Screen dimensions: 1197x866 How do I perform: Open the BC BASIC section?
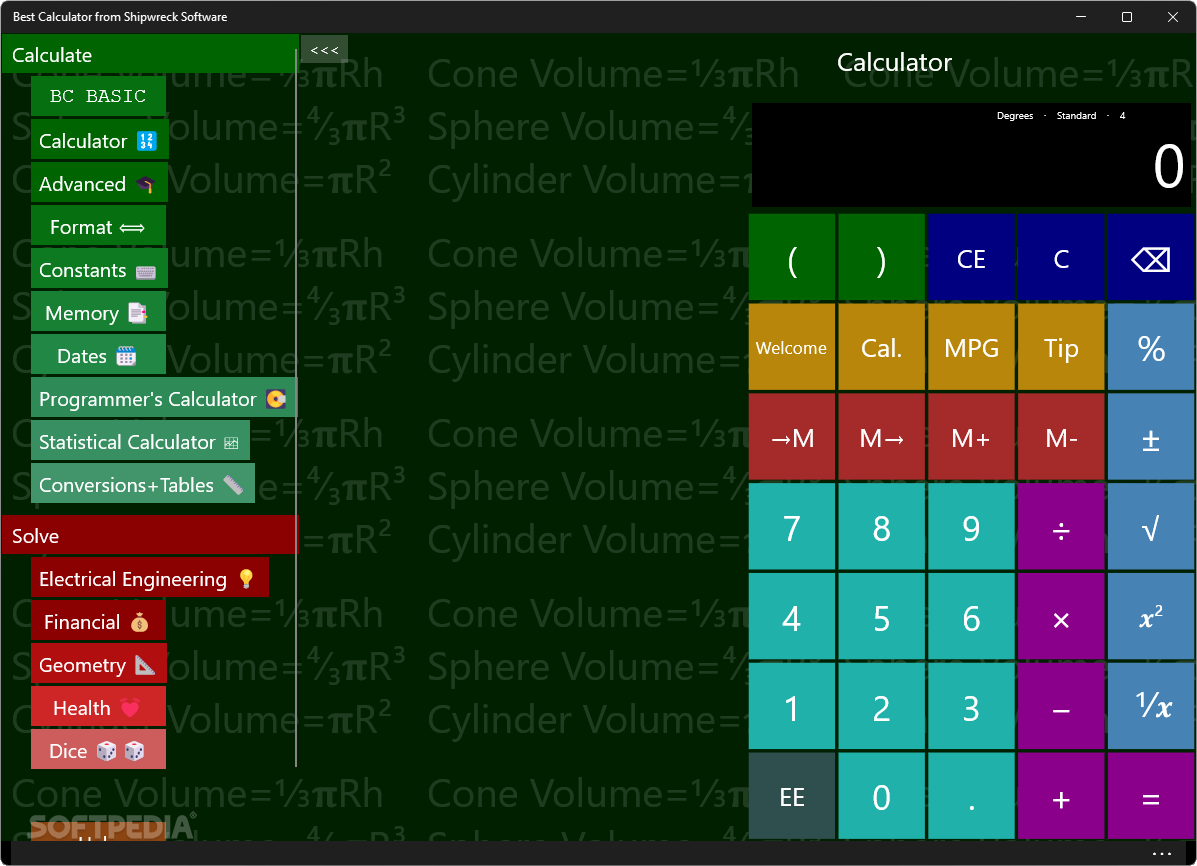pyautogui.click(x=98, y=96)
